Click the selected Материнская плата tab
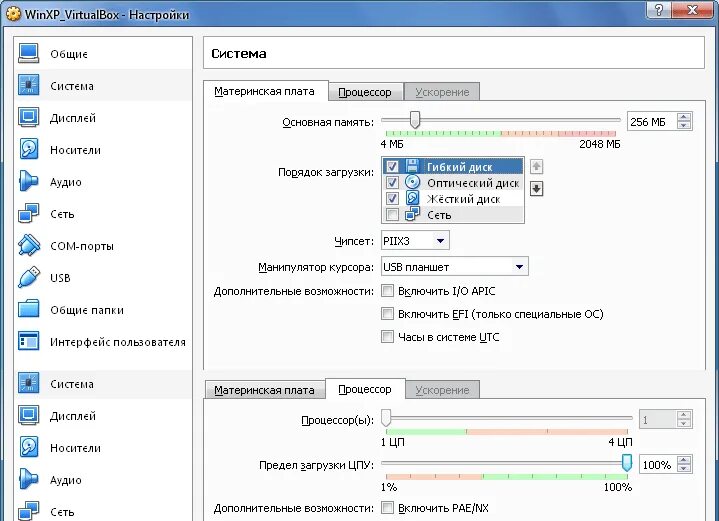This screenshot has width=719, height=521. (265, 91)
